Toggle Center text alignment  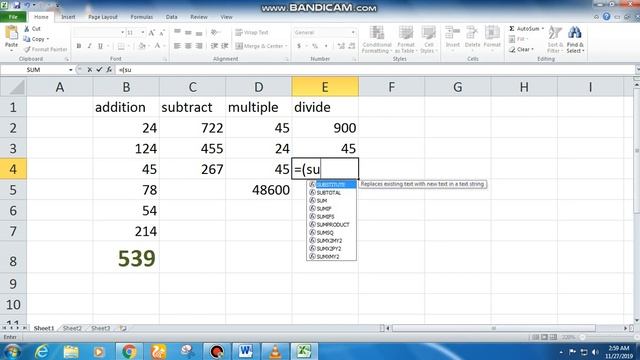(x=188, y=46)
